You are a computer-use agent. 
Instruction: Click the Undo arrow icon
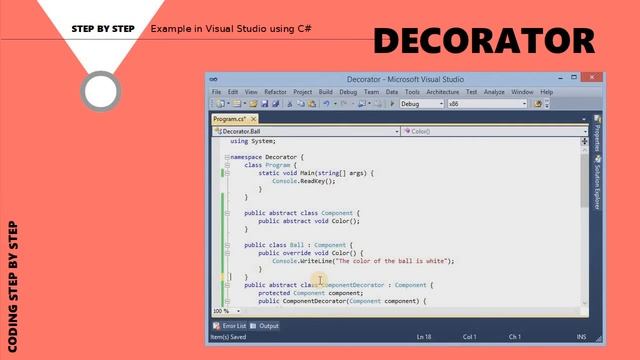(327, 104)
